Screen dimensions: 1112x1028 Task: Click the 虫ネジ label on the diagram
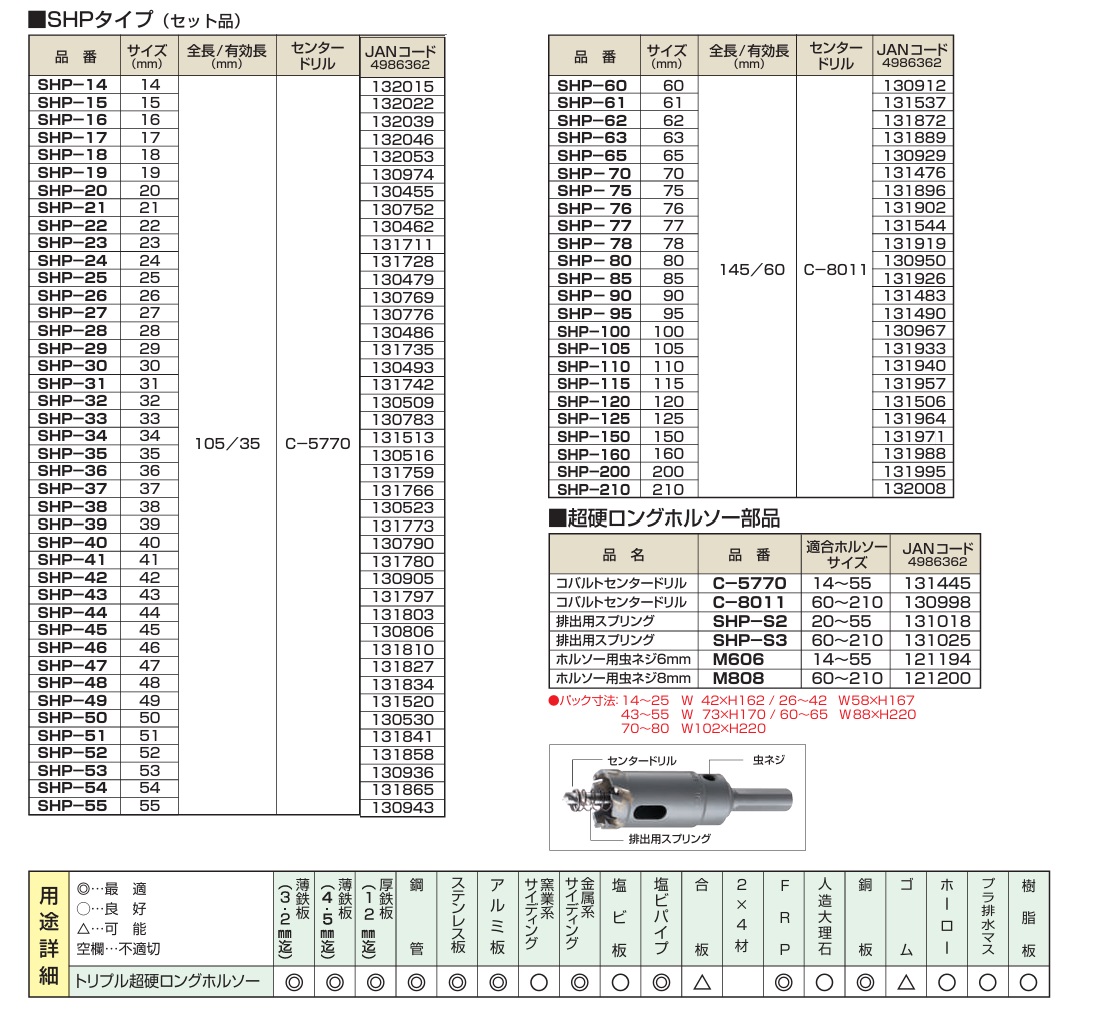(768, 760)
